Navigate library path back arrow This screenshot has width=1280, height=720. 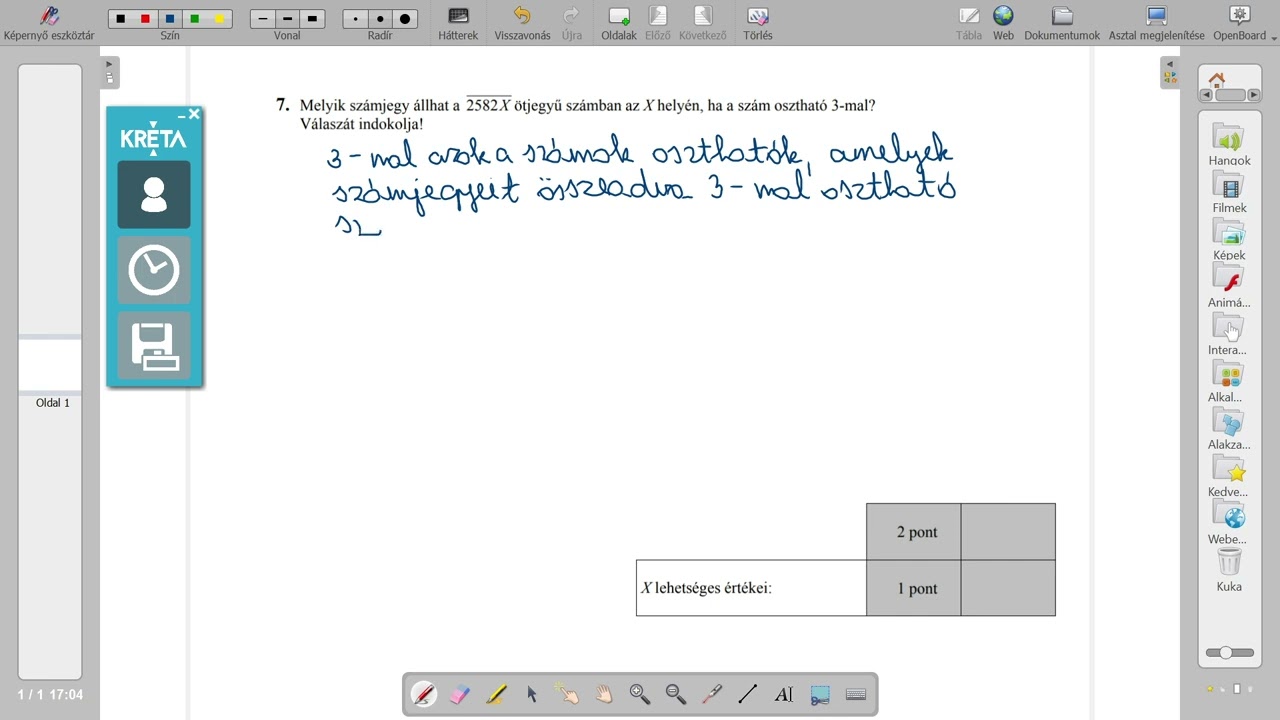tap(1206, 95)
